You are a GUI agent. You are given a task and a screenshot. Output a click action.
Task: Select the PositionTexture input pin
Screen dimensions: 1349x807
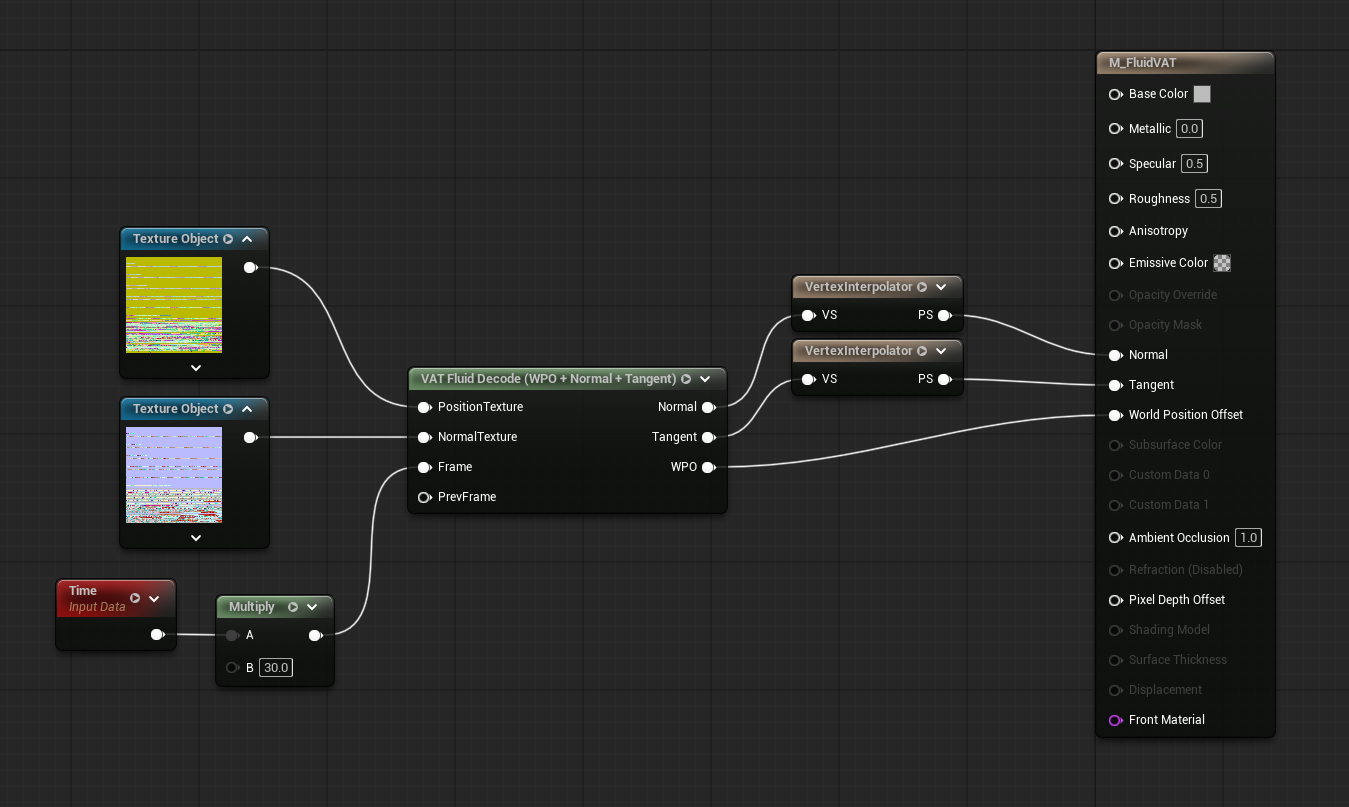click(424, 407)
